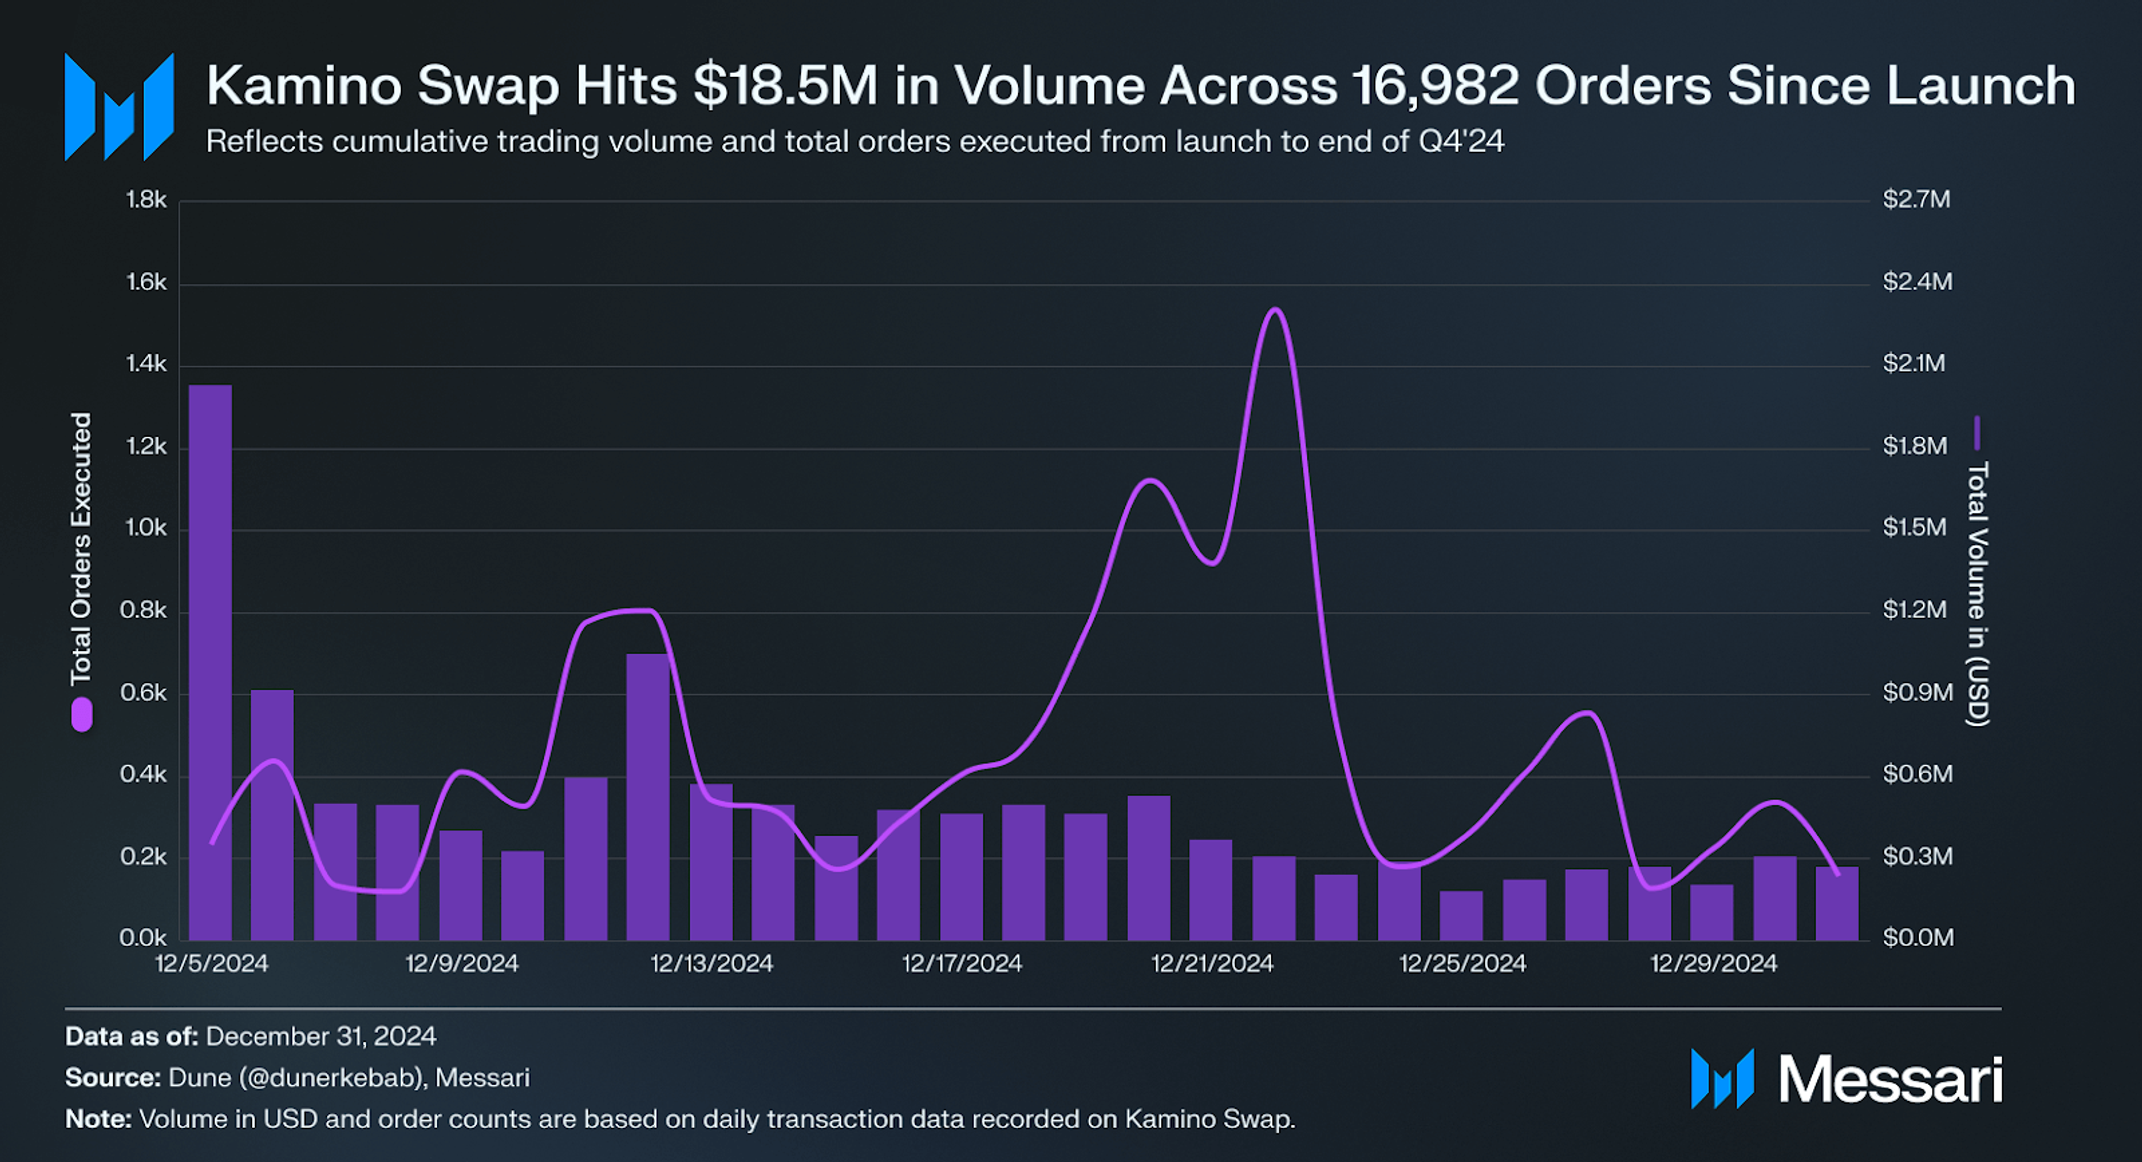Click the subtitle about cumulative trading volume
2142x1162 pixels.
tap(854, 142)
